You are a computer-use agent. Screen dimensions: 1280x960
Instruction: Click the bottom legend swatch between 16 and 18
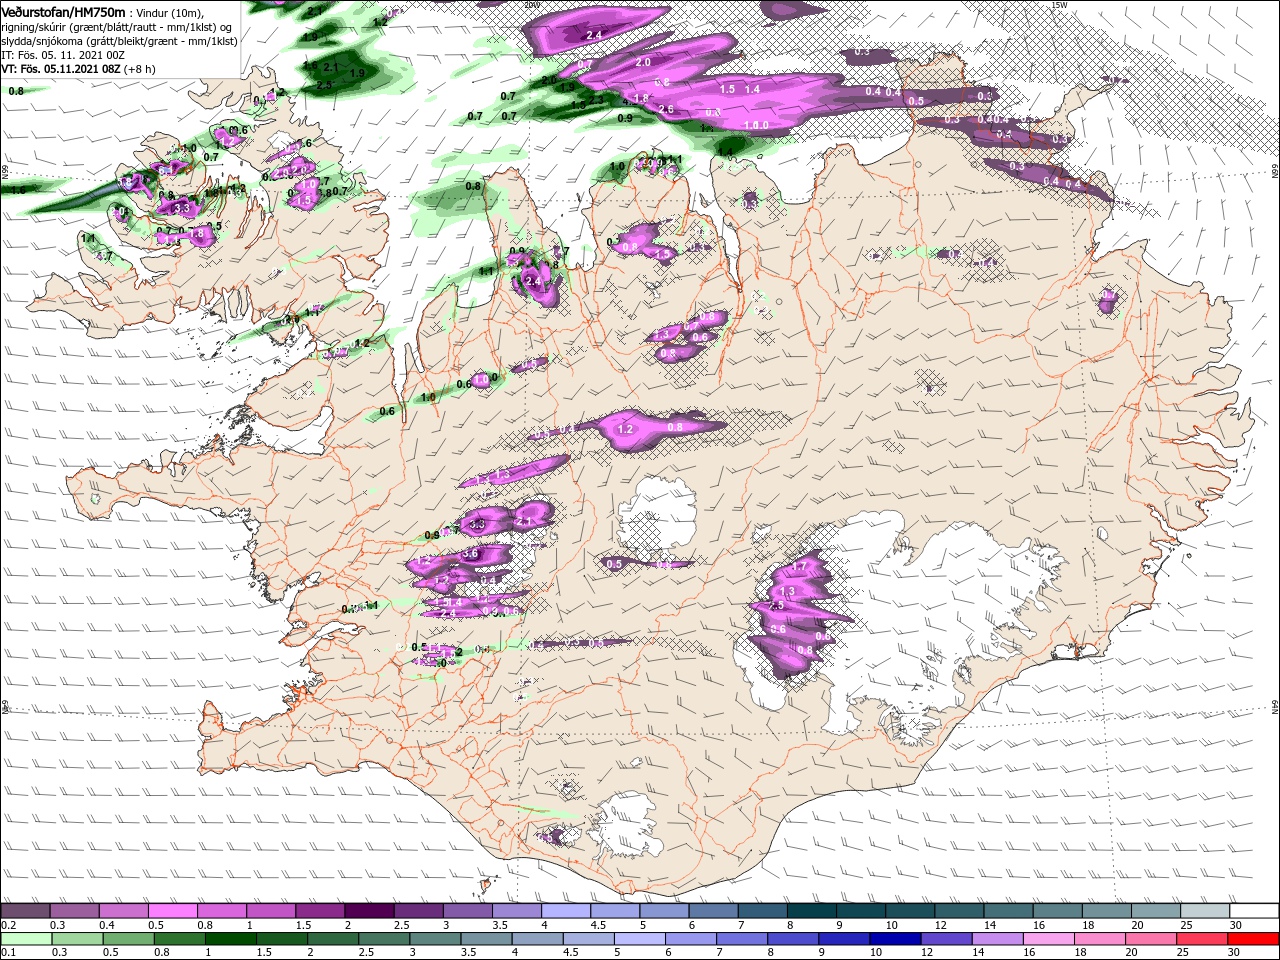point(1048,939)
